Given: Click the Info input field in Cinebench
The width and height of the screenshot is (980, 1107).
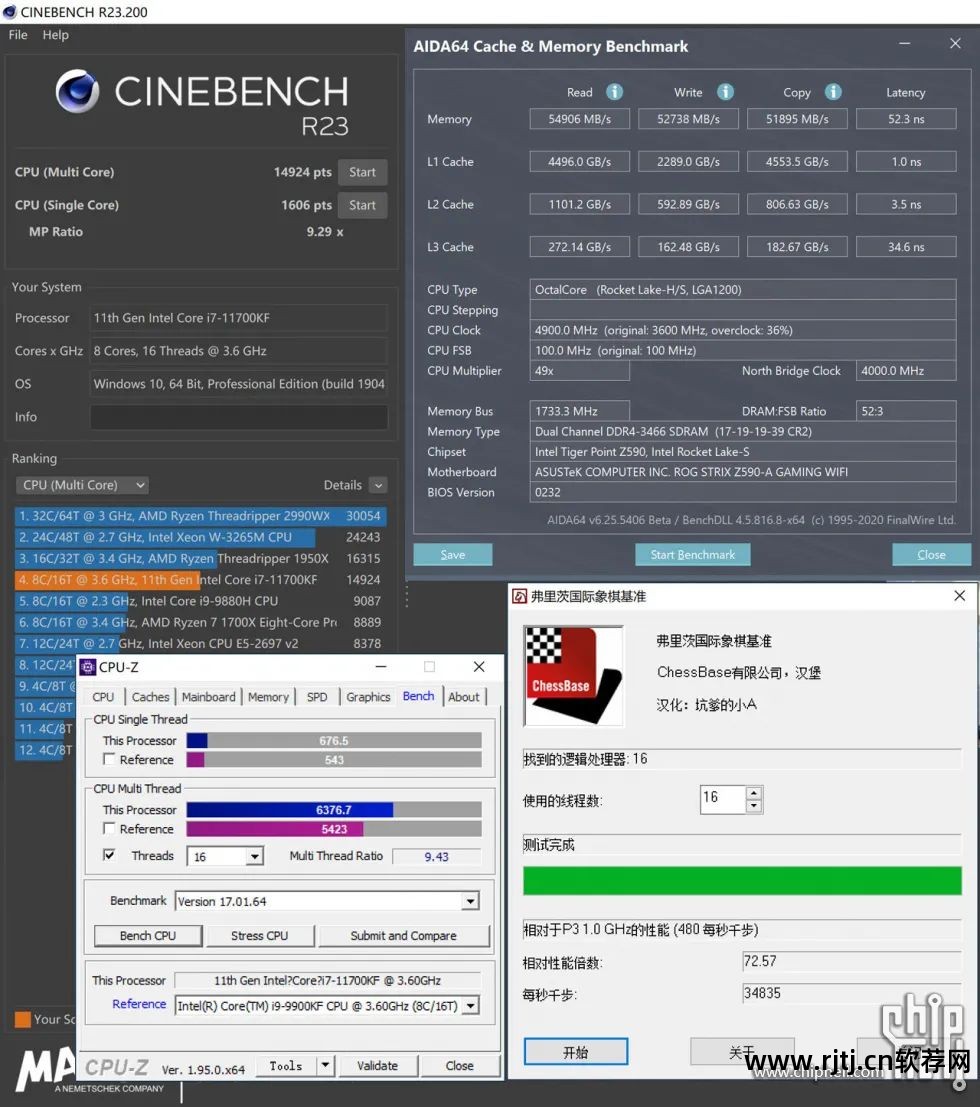Looking at the screenshot, I should (239, 417).
